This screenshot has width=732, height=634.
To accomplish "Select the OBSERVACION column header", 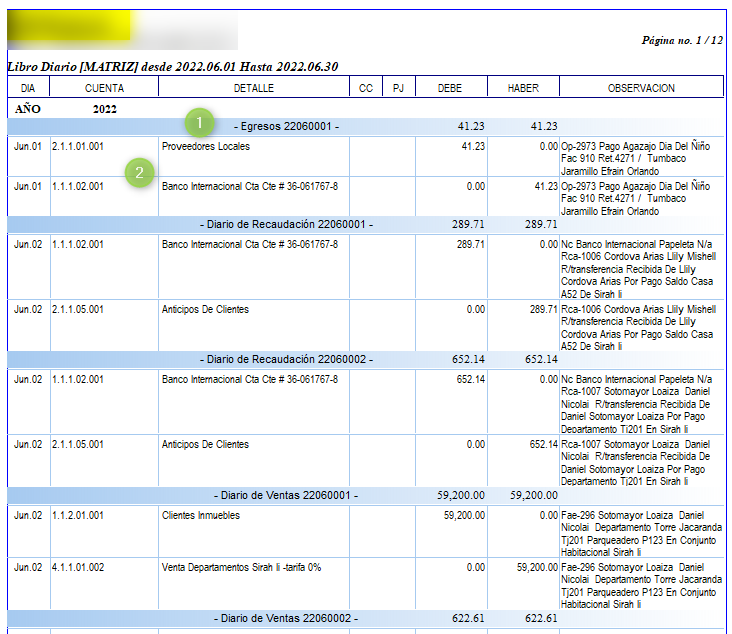I will pos(641,88).
